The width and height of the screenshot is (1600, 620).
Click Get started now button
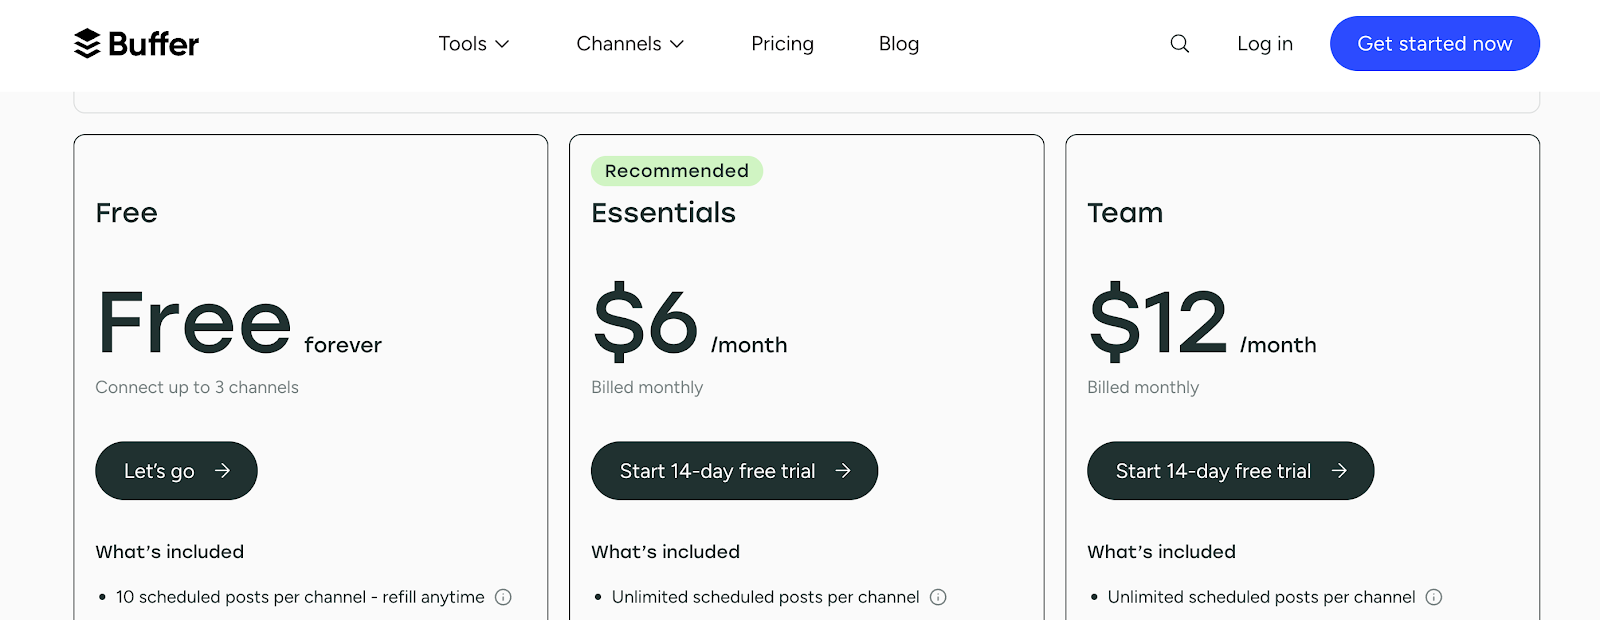pos(1435,44)
